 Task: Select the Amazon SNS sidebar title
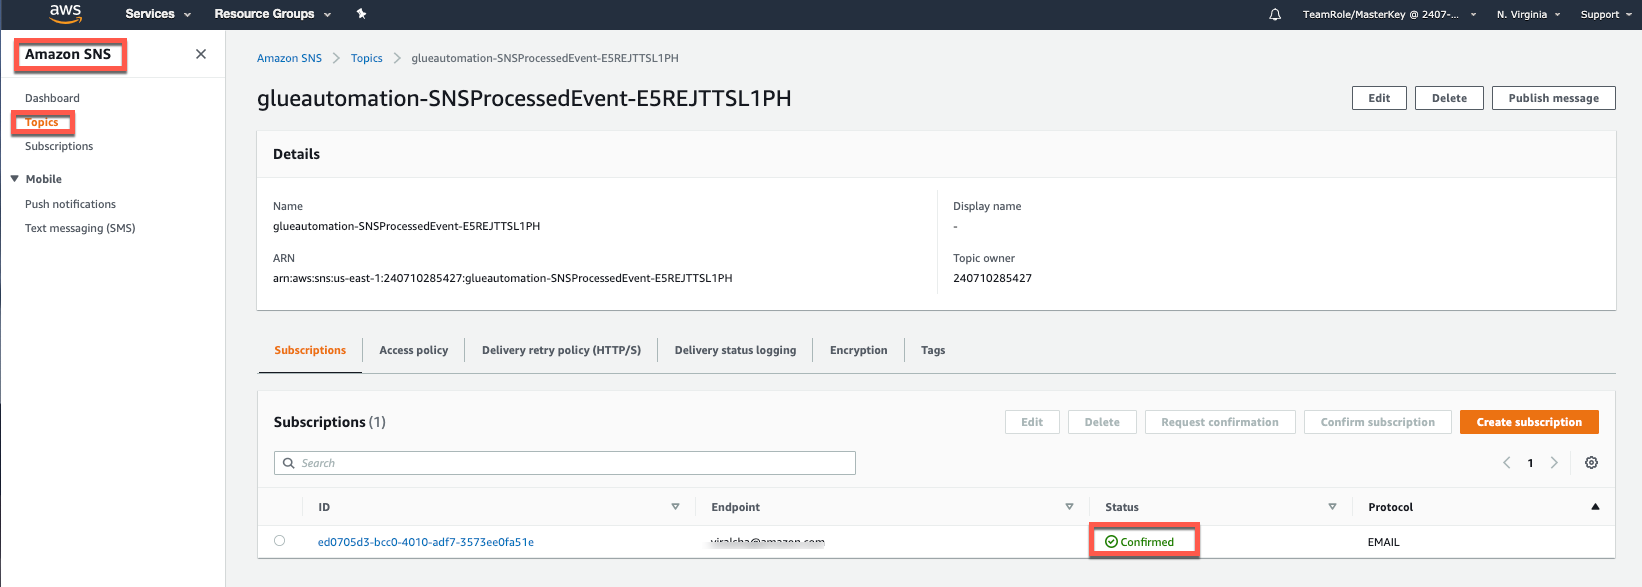(x=68, y=54)
